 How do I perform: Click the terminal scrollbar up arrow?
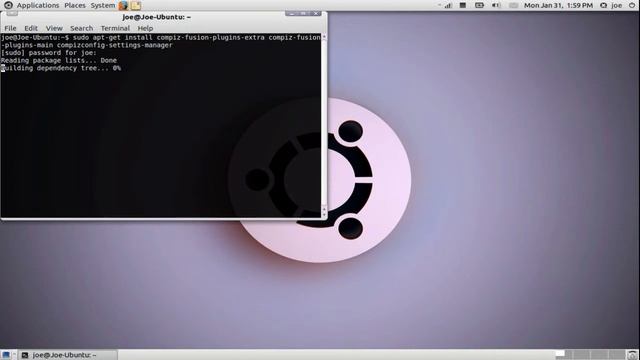pyautogui.click(x=324, y=37)
